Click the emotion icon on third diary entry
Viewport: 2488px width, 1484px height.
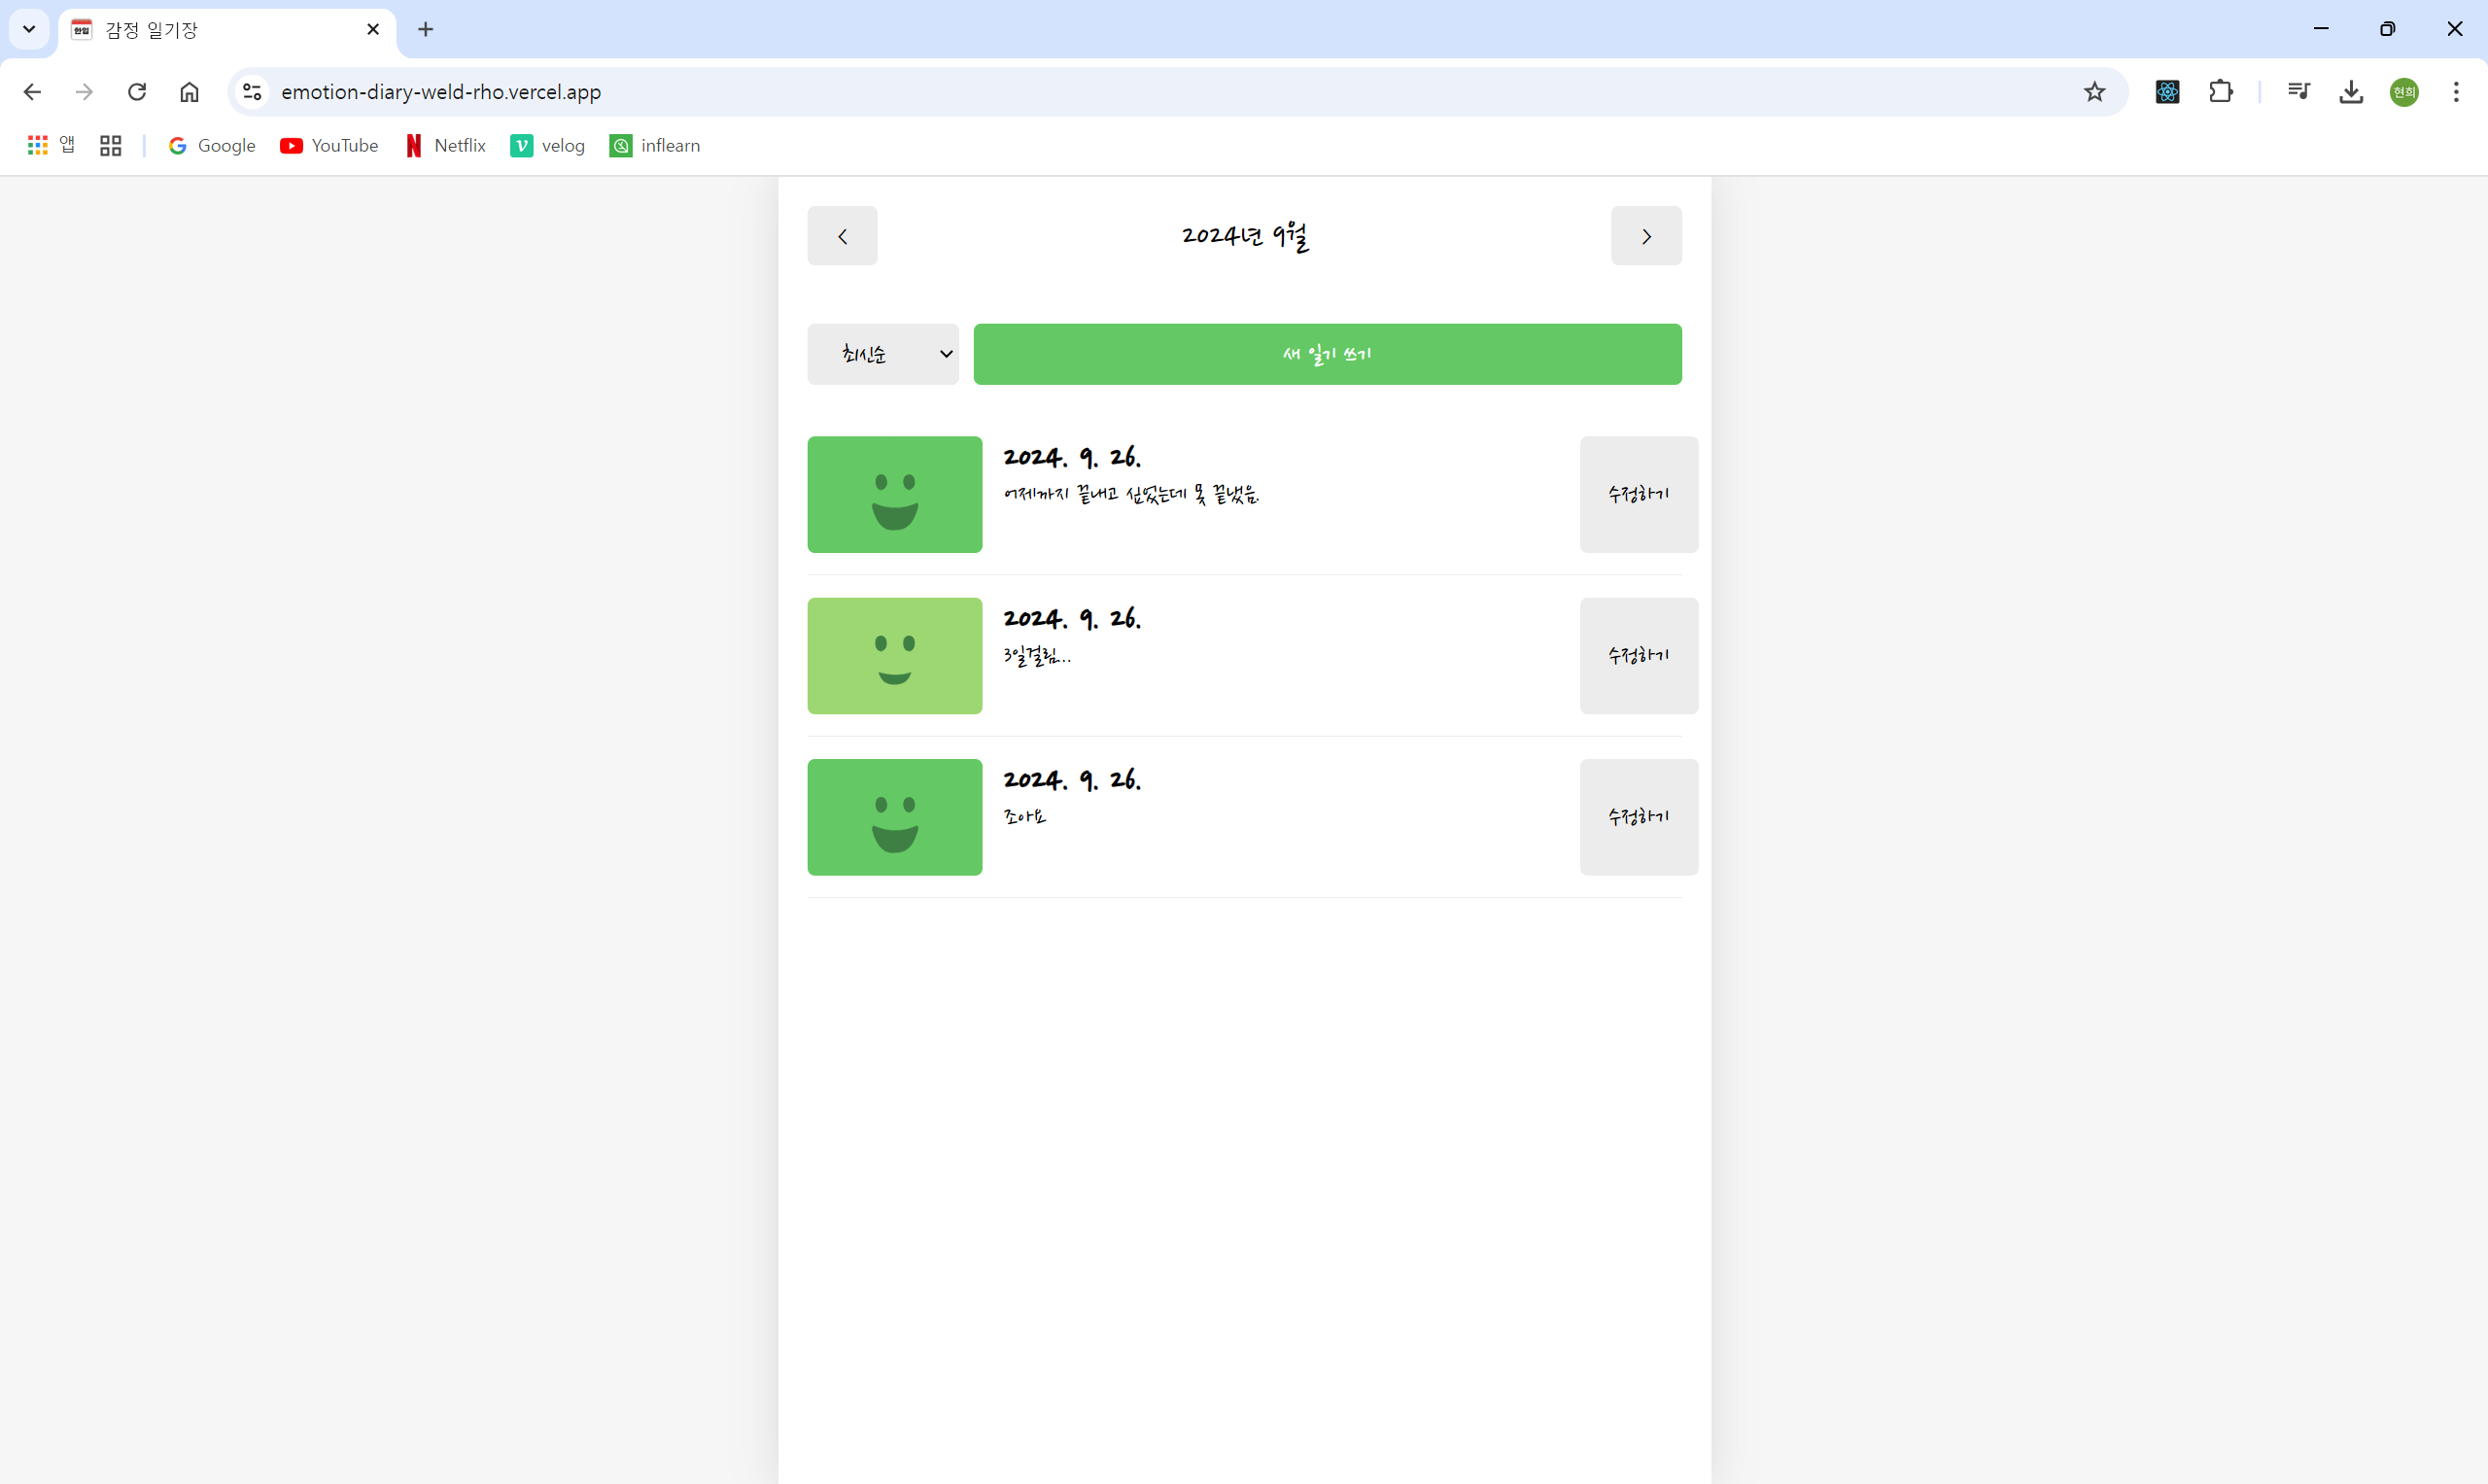[895, 816]
